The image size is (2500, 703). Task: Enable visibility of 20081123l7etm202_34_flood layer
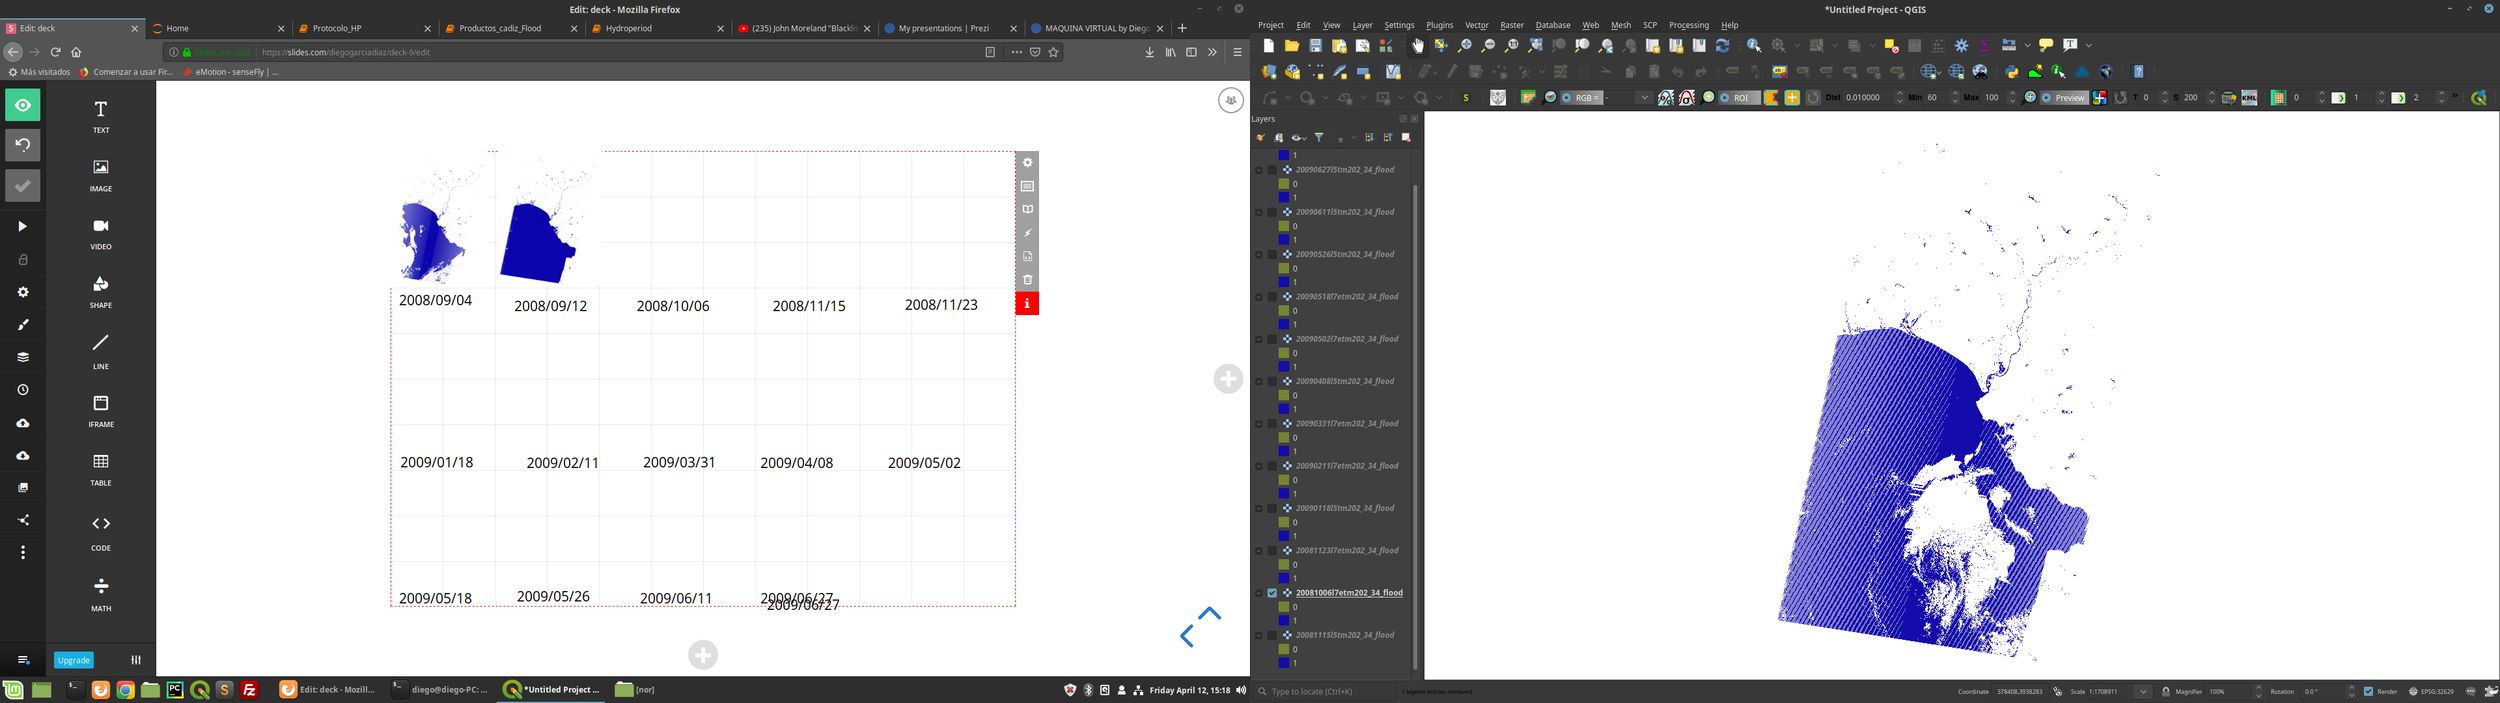1272,551
